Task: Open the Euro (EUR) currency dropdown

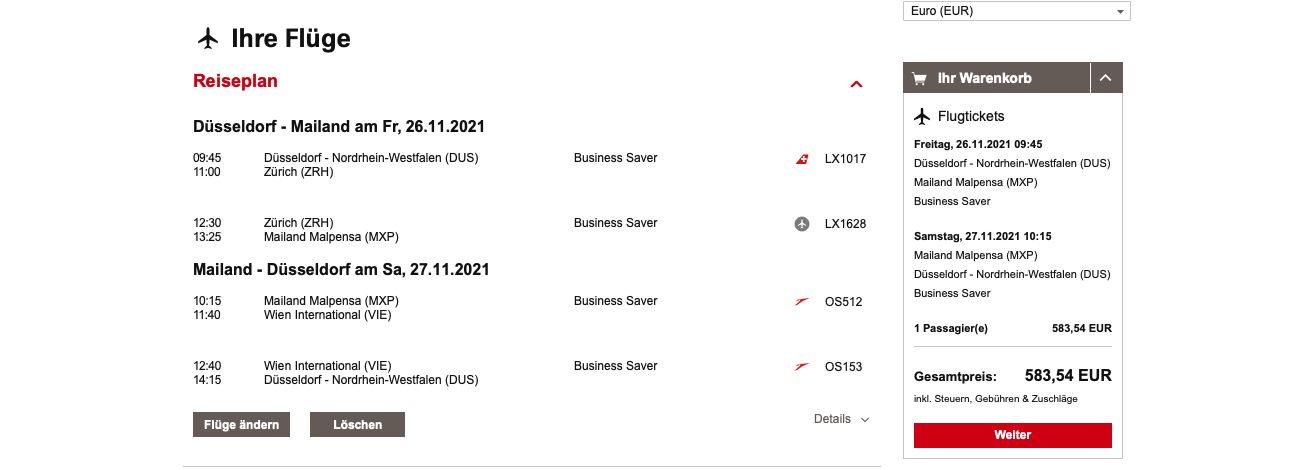Action: point(1016,11)
